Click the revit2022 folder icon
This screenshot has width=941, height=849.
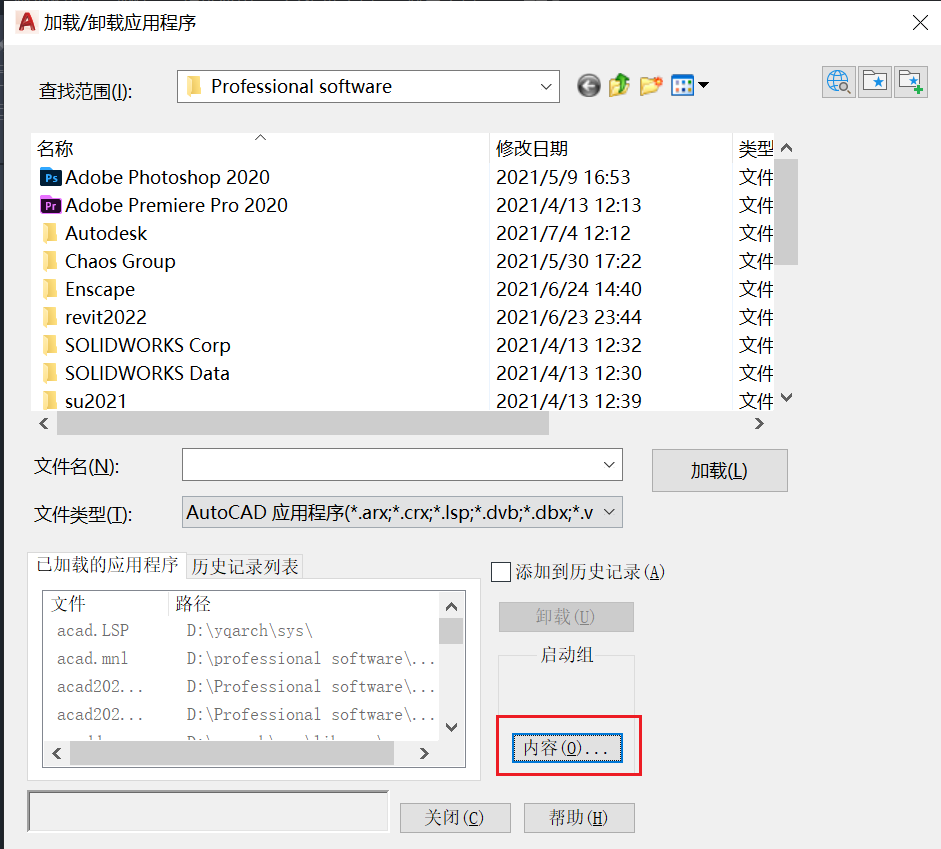point(51,317)
